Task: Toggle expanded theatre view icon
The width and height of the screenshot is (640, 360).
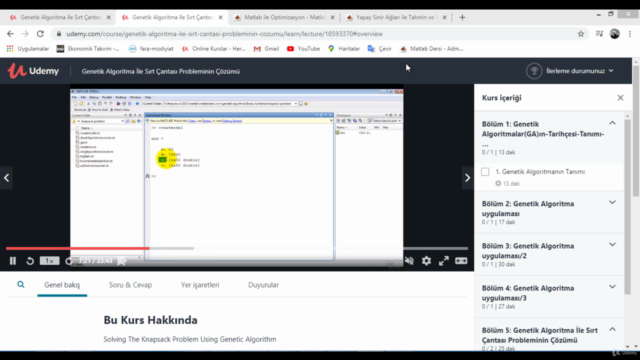Action: tap(461, 261)
